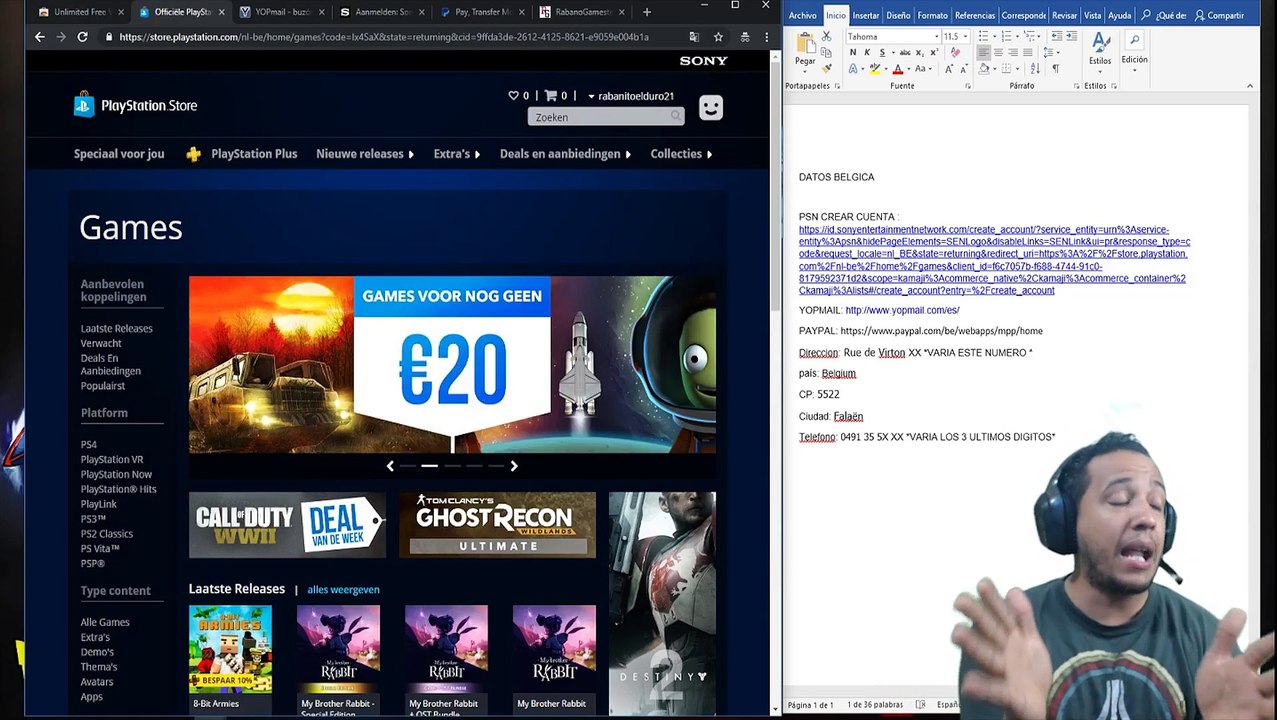Select the Format Painter brush icon
Screen dimensions: 1277x720
[x=827, y=69]
